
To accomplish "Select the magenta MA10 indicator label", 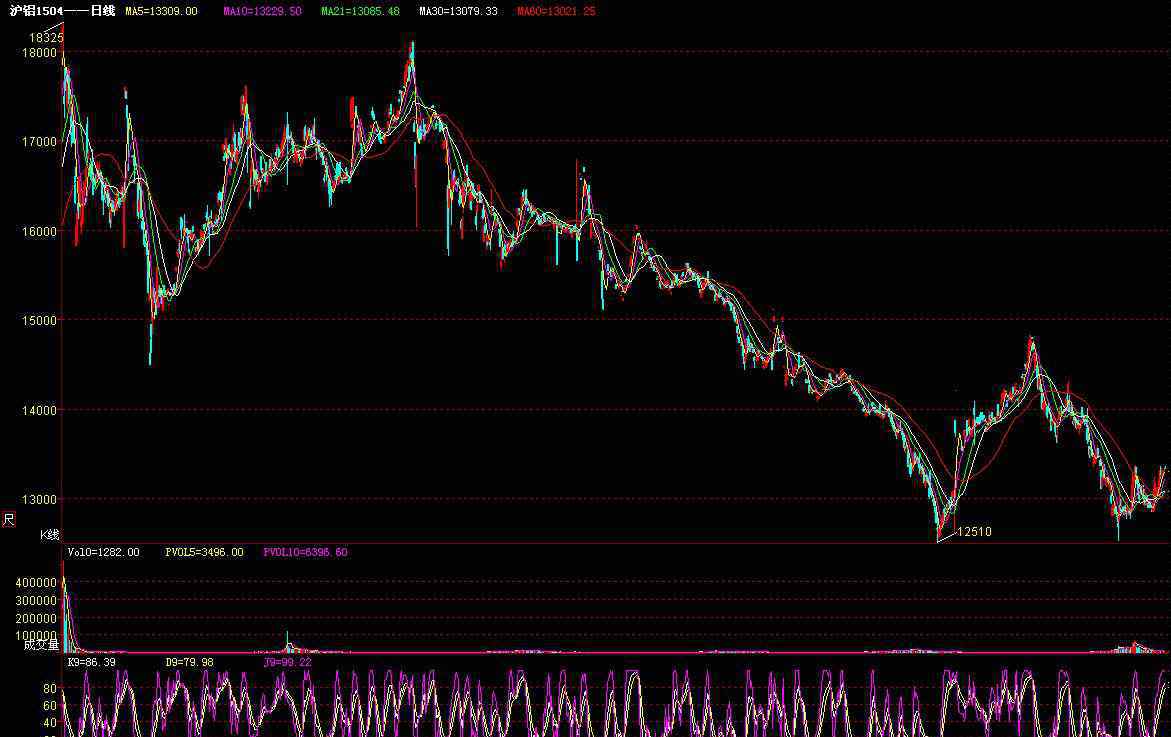I will [x=262, y=11].
